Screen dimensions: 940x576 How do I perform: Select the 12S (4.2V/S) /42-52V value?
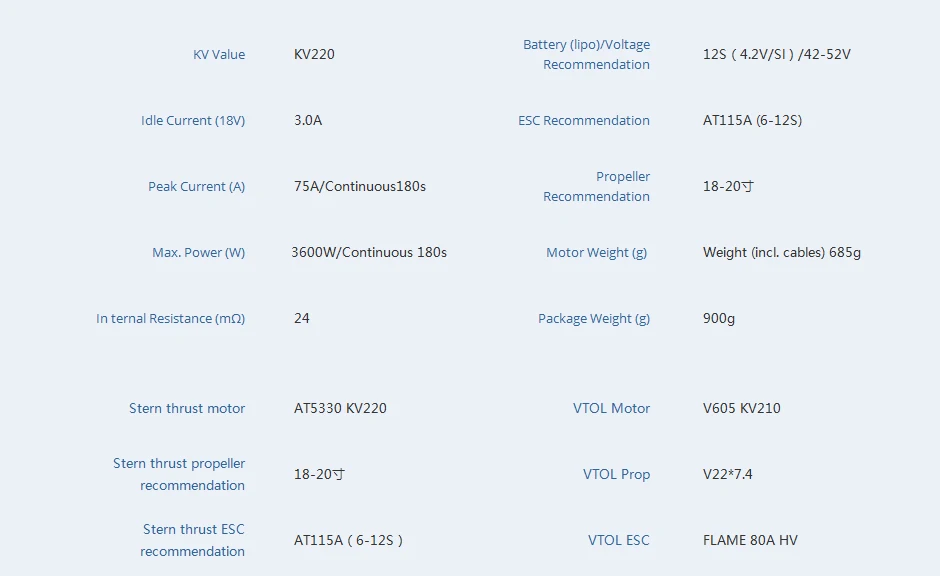[777, 54]
